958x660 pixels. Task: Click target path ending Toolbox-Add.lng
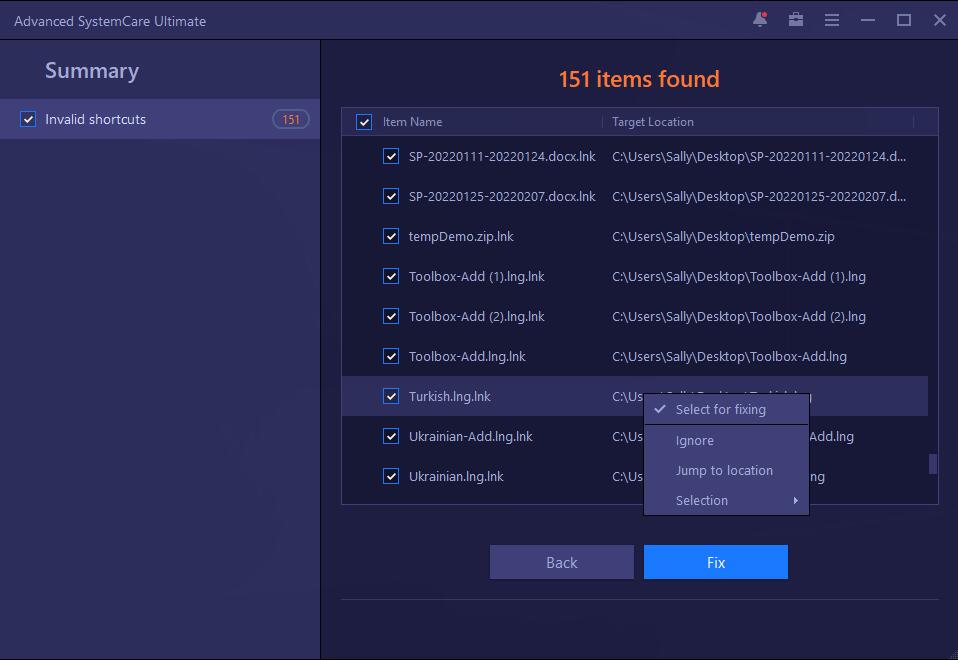click(x=729, y=356)
